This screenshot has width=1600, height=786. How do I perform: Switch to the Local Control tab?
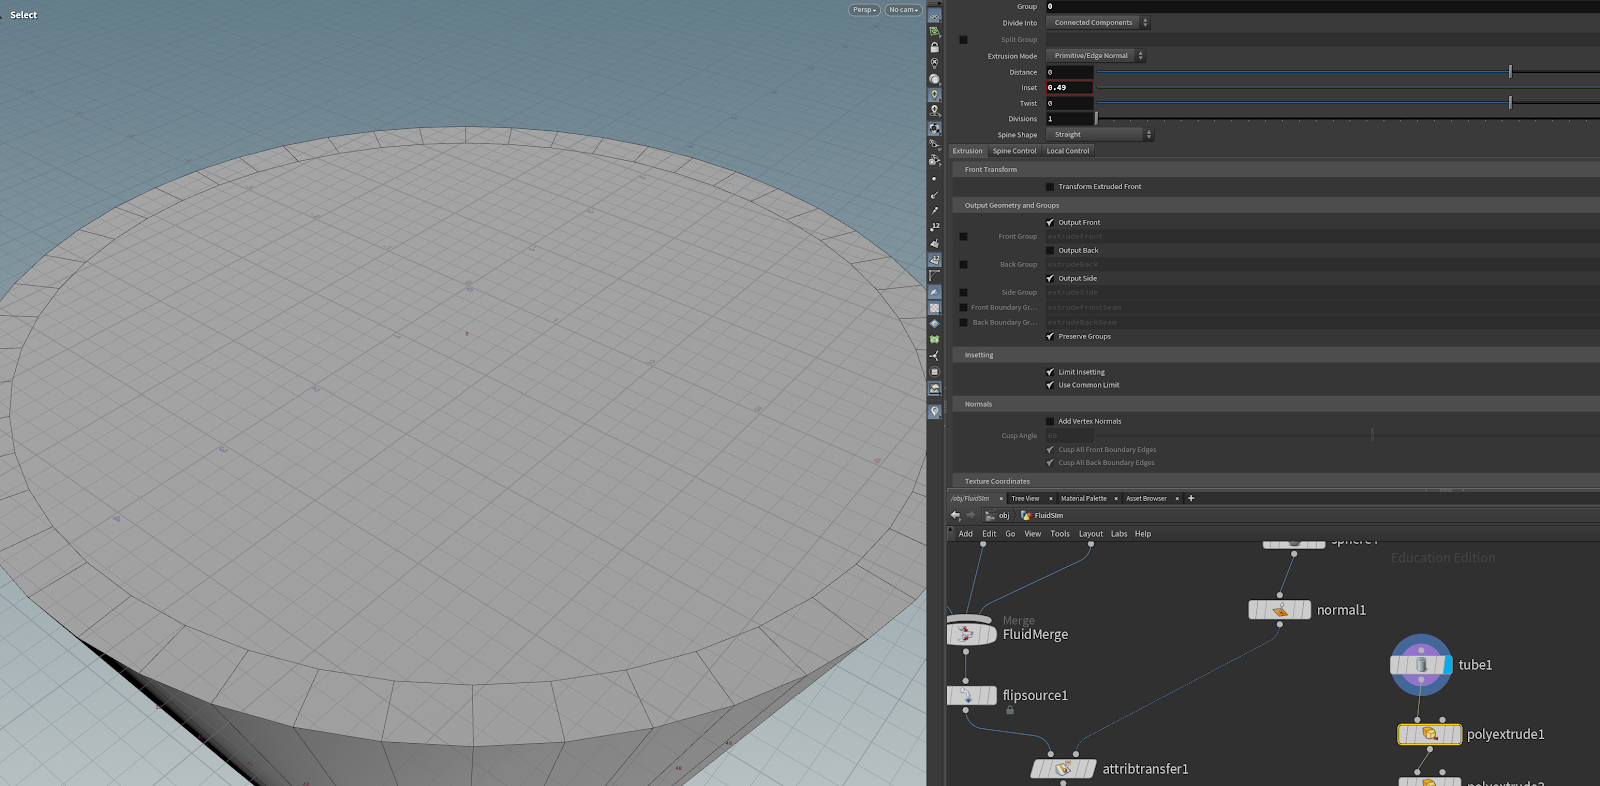tap(1068, 151)
